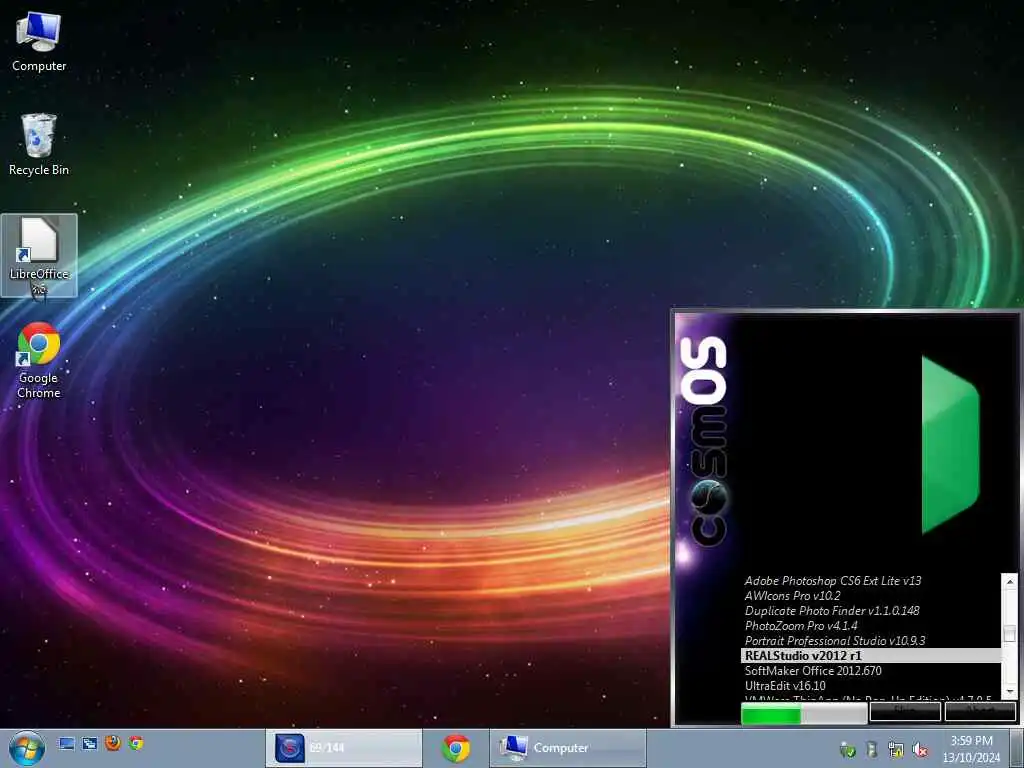Click installer list scrollbar down arrow

[1010, 691]
